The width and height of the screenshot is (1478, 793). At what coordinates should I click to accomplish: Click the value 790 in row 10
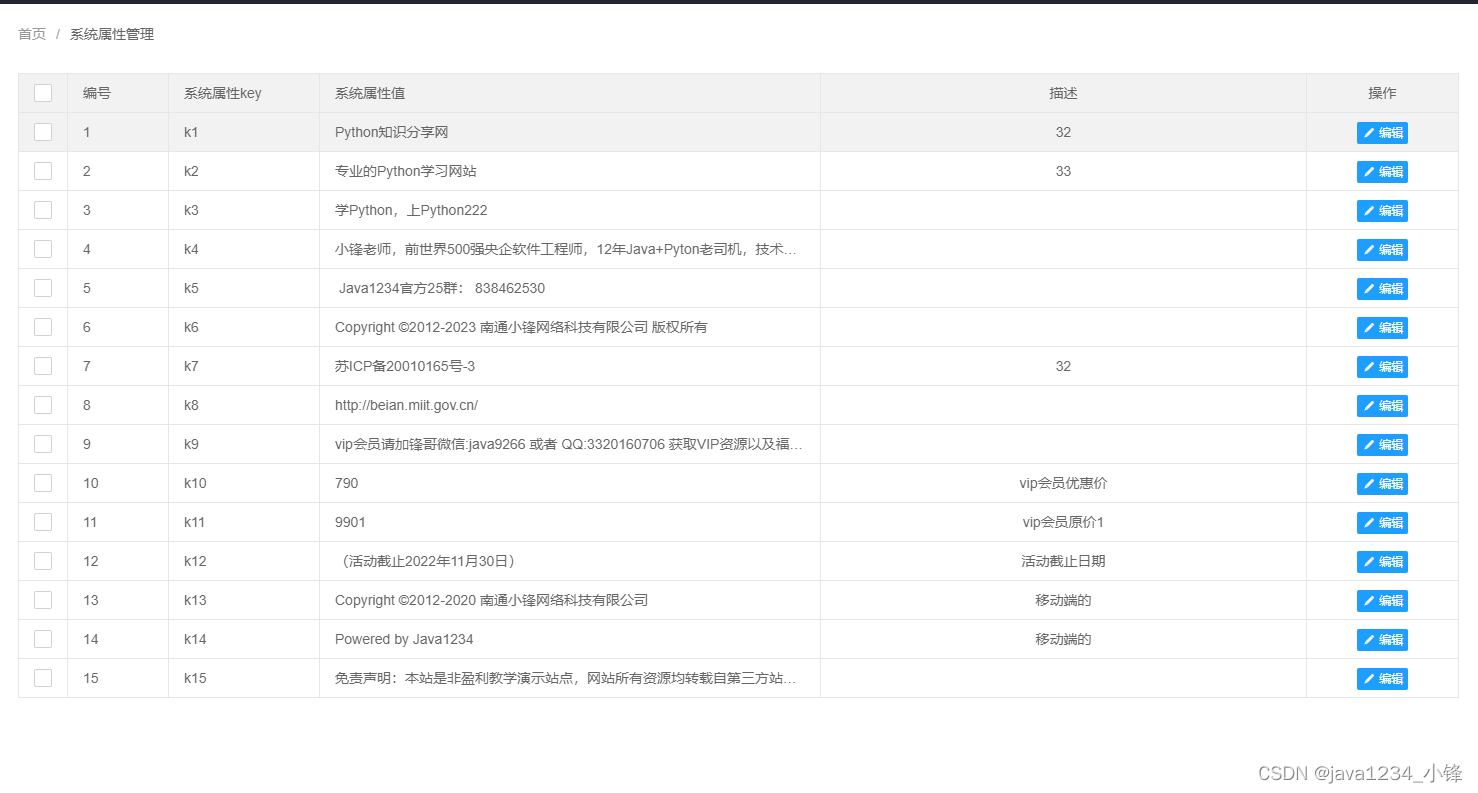(x=346, y=483)
